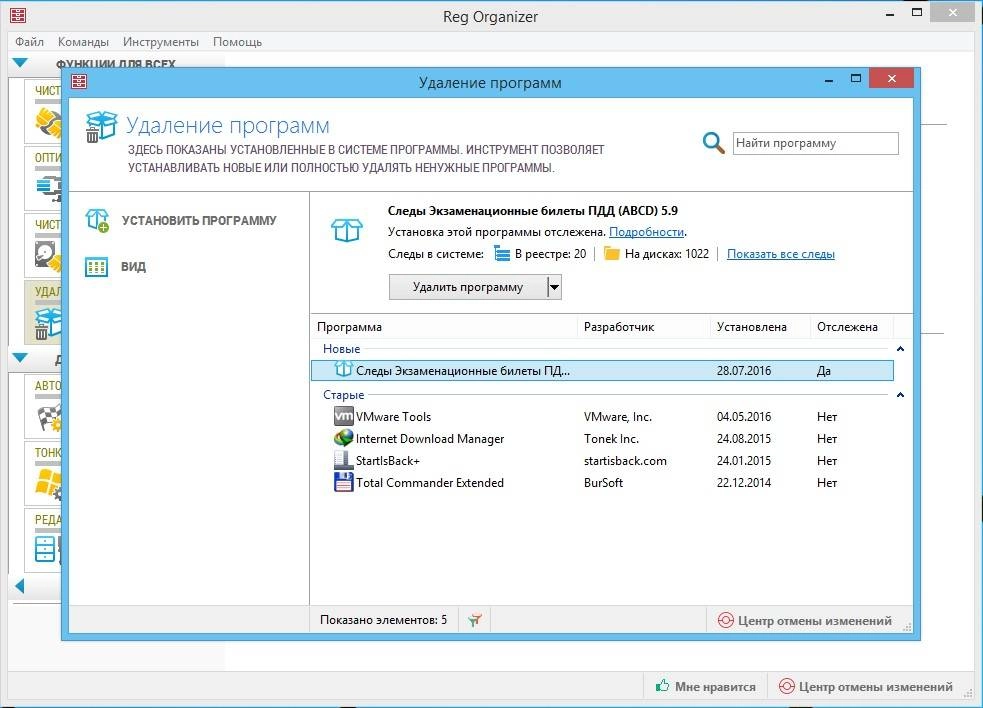This screenshot has height=708, width=983.
Task: Click Мне нравится in main window
Action: [705, 687]
